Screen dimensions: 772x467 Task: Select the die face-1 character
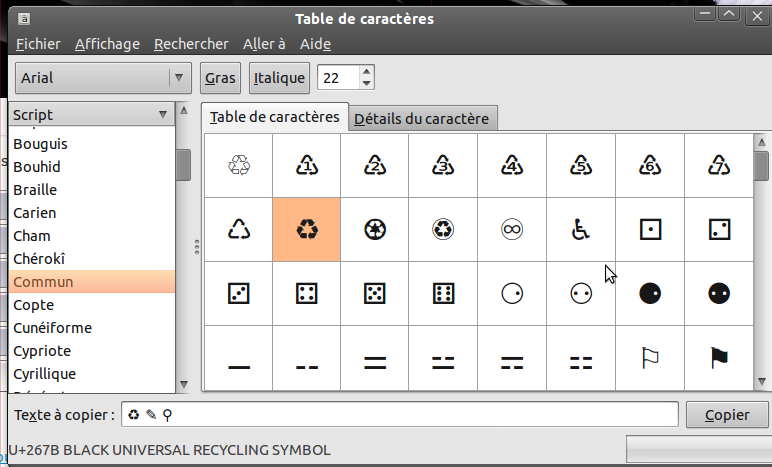(x=650, y=229)
